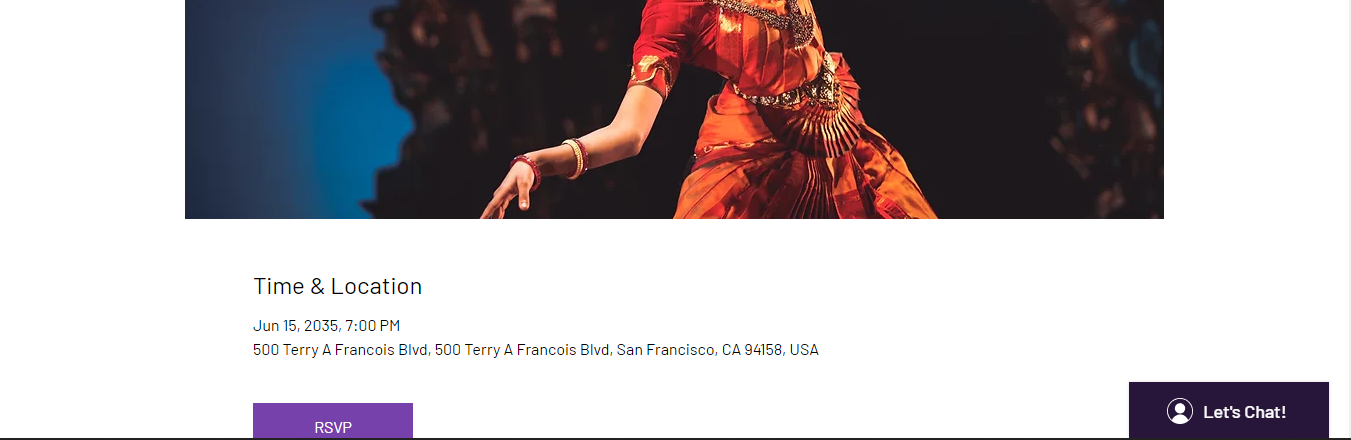Click the Jun 15, 2035 date text
1351x440 pixels.
point(295,325)
